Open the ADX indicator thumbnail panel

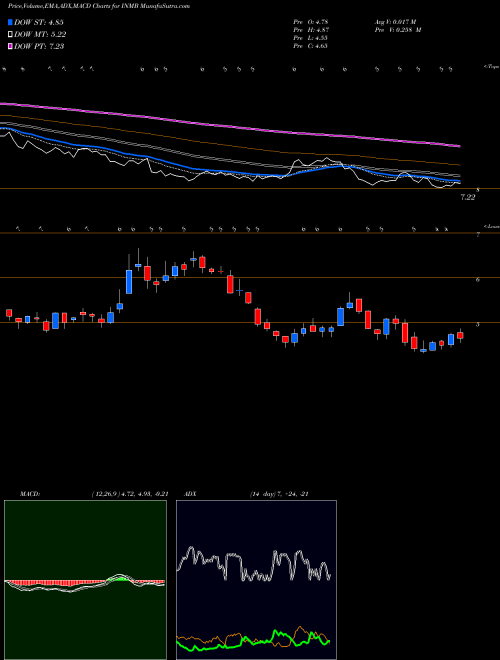pos(256,580)
